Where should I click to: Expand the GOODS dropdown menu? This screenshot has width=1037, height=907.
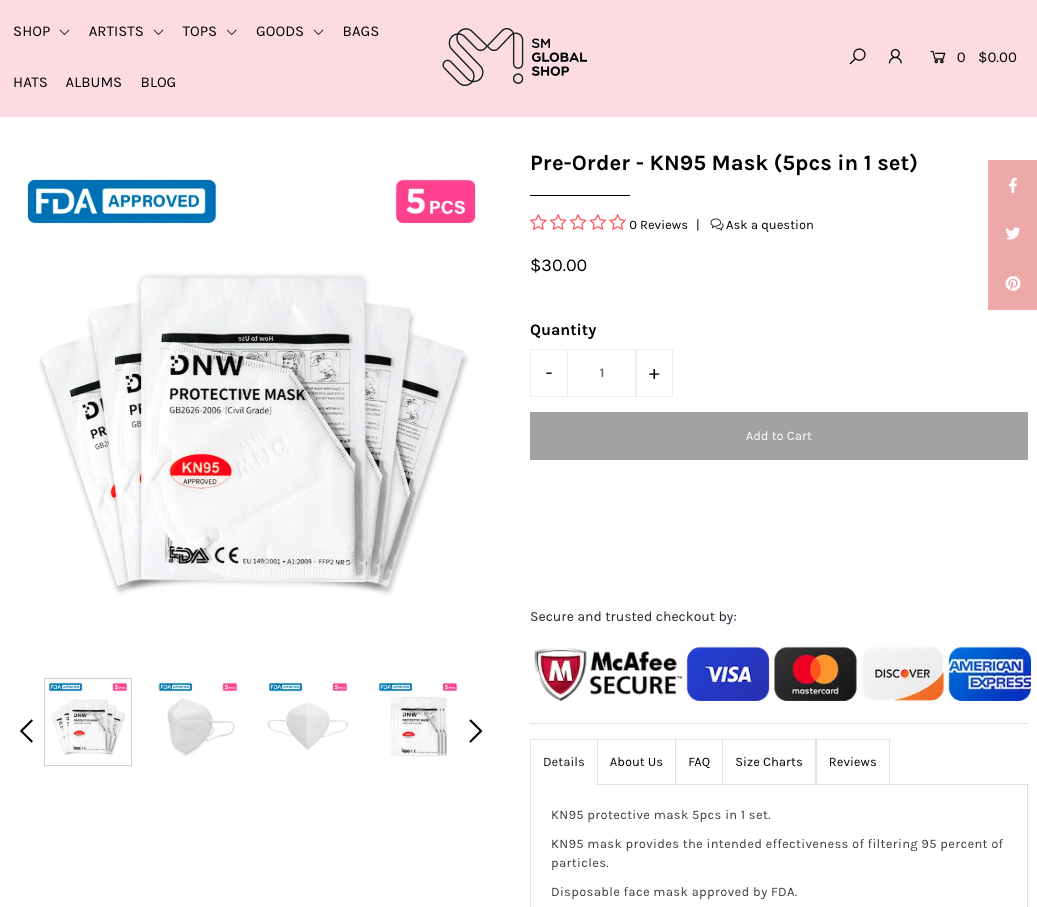290,32
